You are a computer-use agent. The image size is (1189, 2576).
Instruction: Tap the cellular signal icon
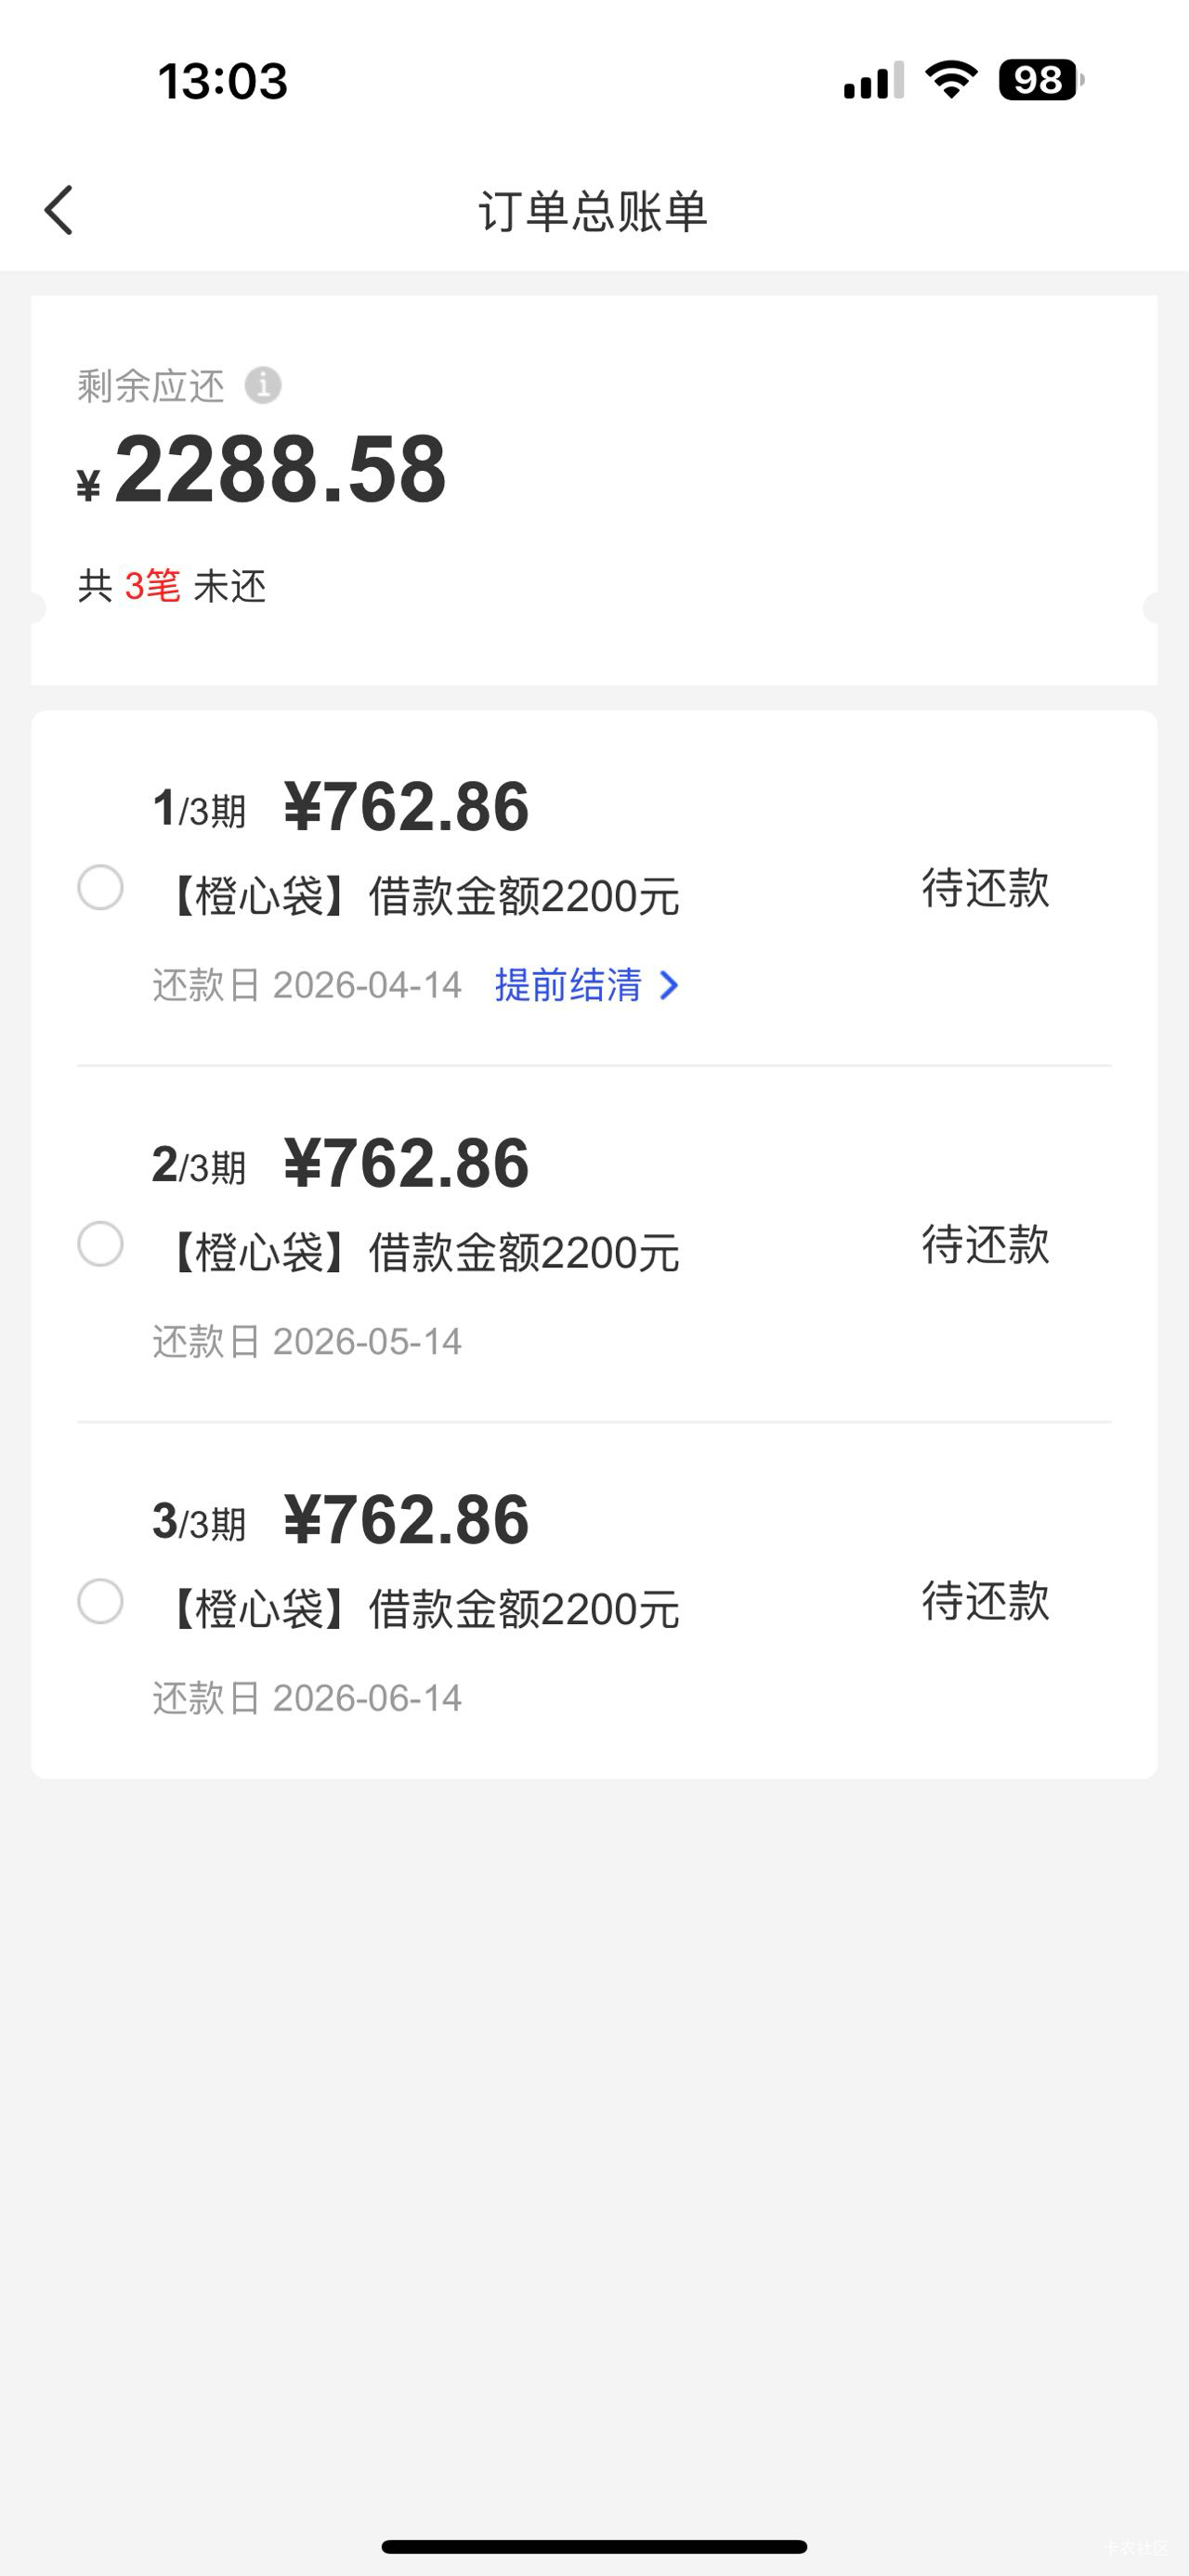(873, 81)
